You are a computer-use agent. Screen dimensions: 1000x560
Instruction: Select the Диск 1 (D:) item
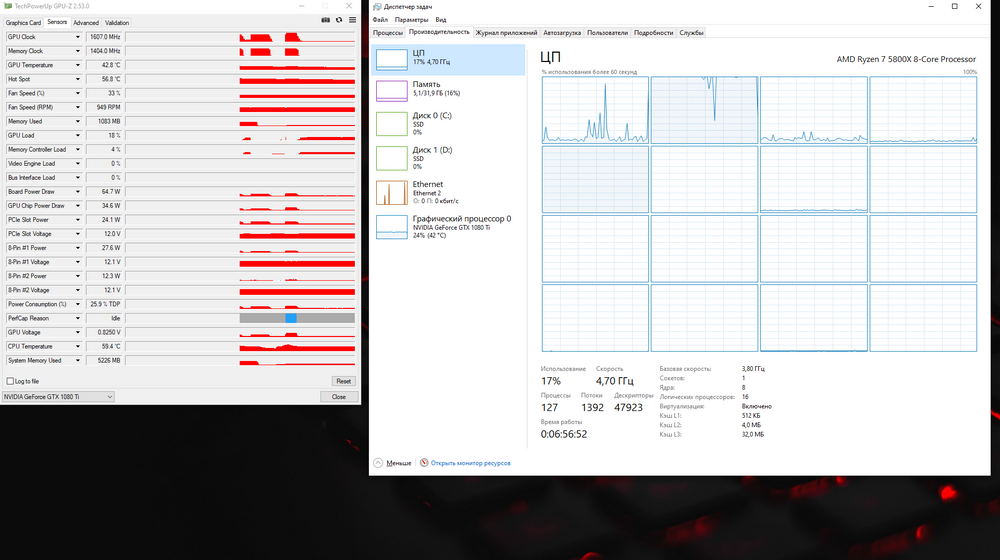448,158
